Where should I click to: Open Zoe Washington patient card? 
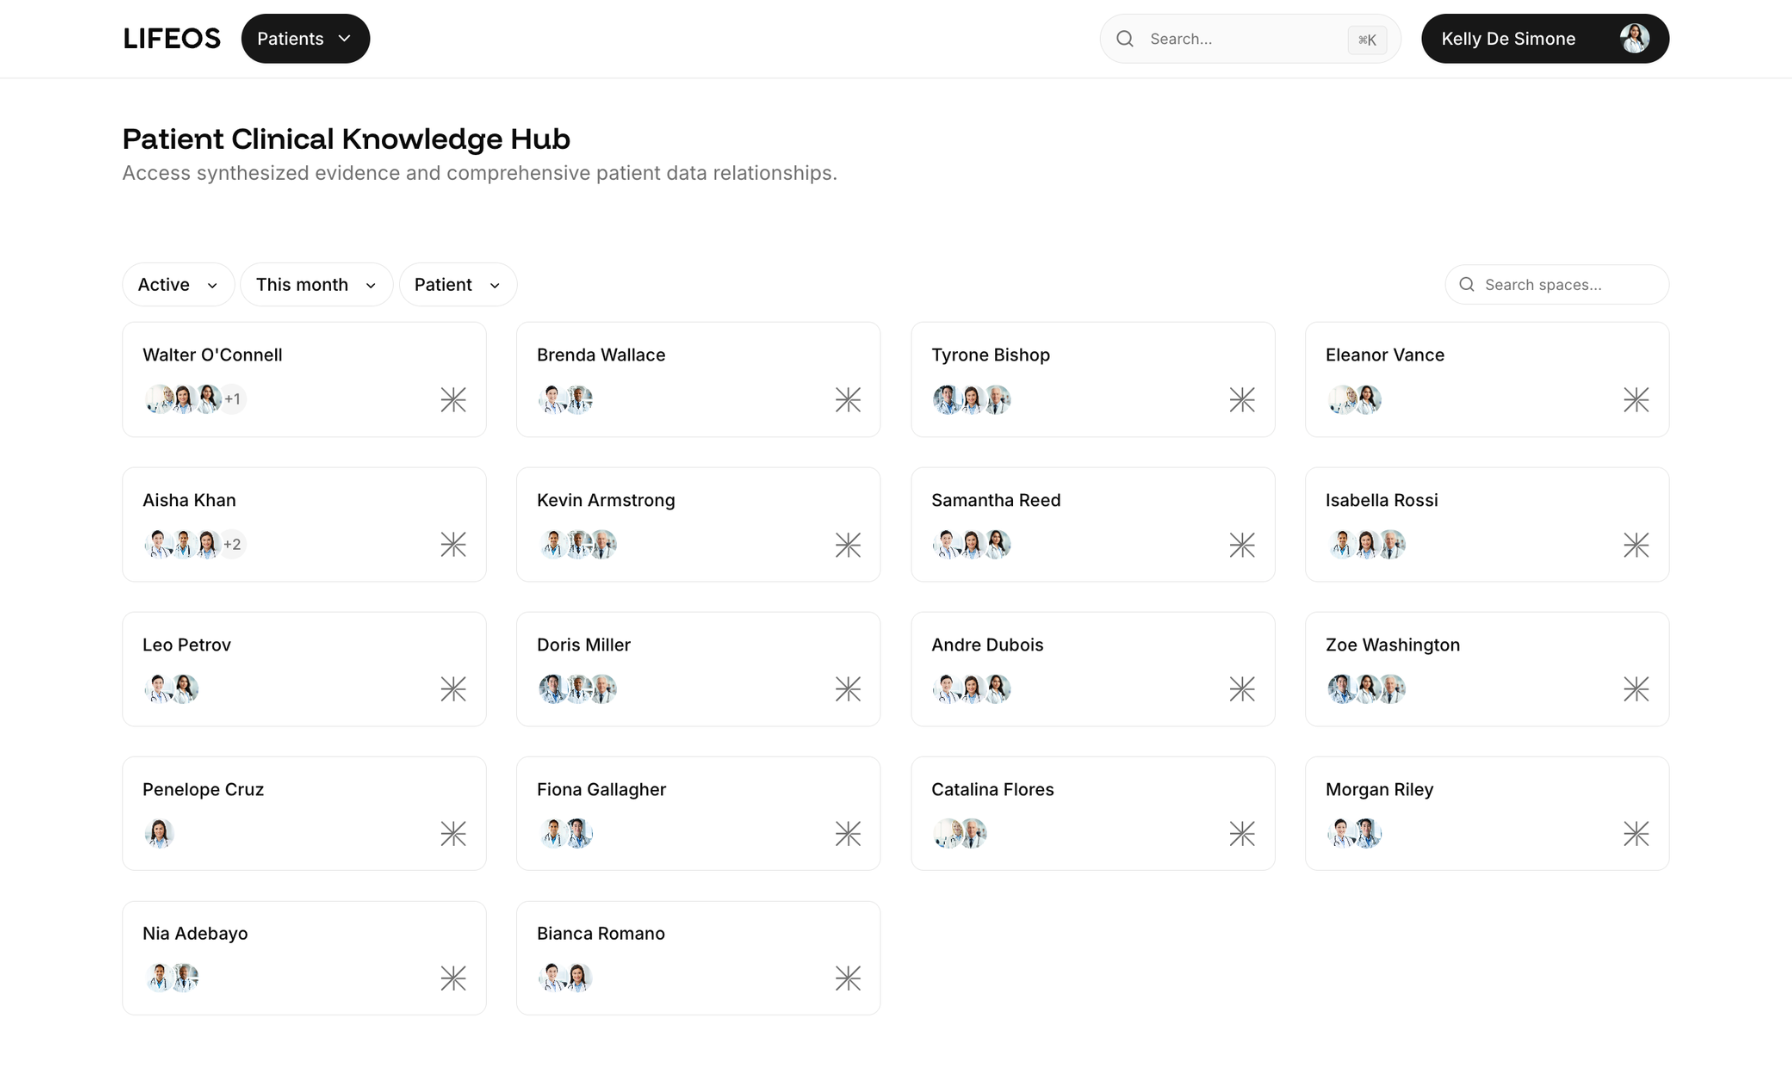pyautogui.click(x=1487, y=669)
